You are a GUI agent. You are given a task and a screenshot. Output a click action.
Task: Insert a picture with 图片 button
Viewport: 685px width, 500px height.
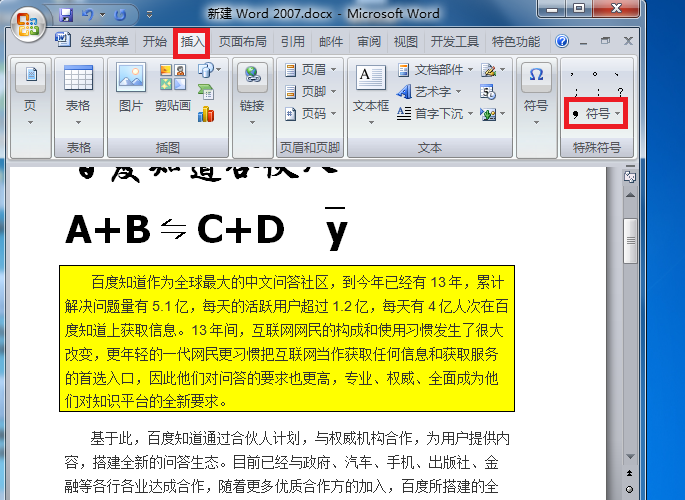131,87
